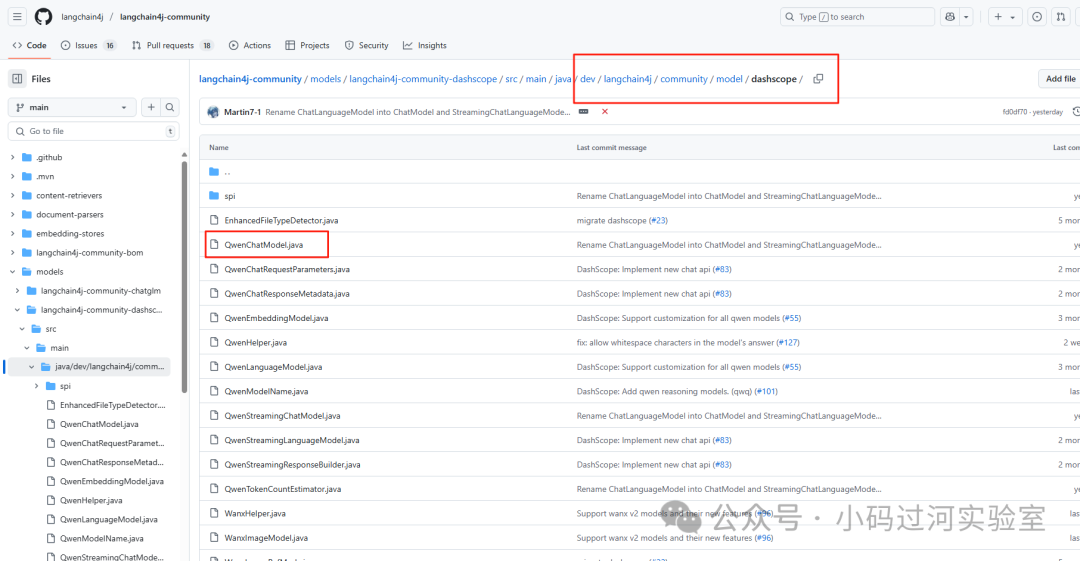Image resolution: width=1080 pixels, height=561 pixels.
Task: Open langchain4j-community breadcrumb link
Action: [x=250, y=79]
